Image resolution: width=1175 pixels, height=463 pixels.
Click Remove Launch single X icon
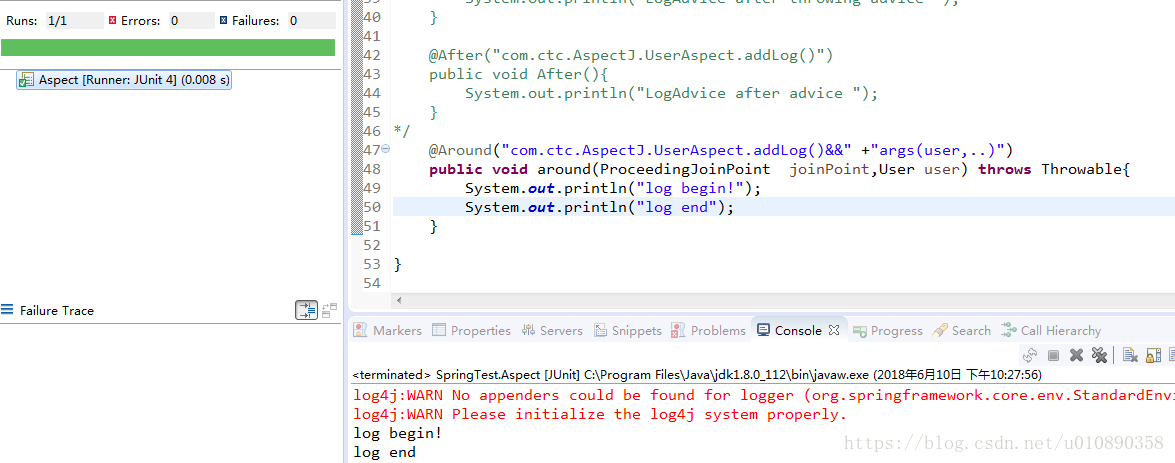point(1077,355)
